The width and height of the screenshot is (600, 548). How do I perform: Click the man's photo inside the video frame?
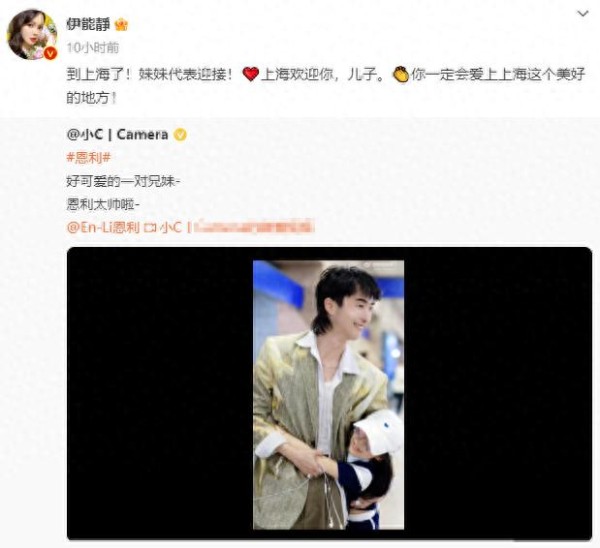[329, 395]
